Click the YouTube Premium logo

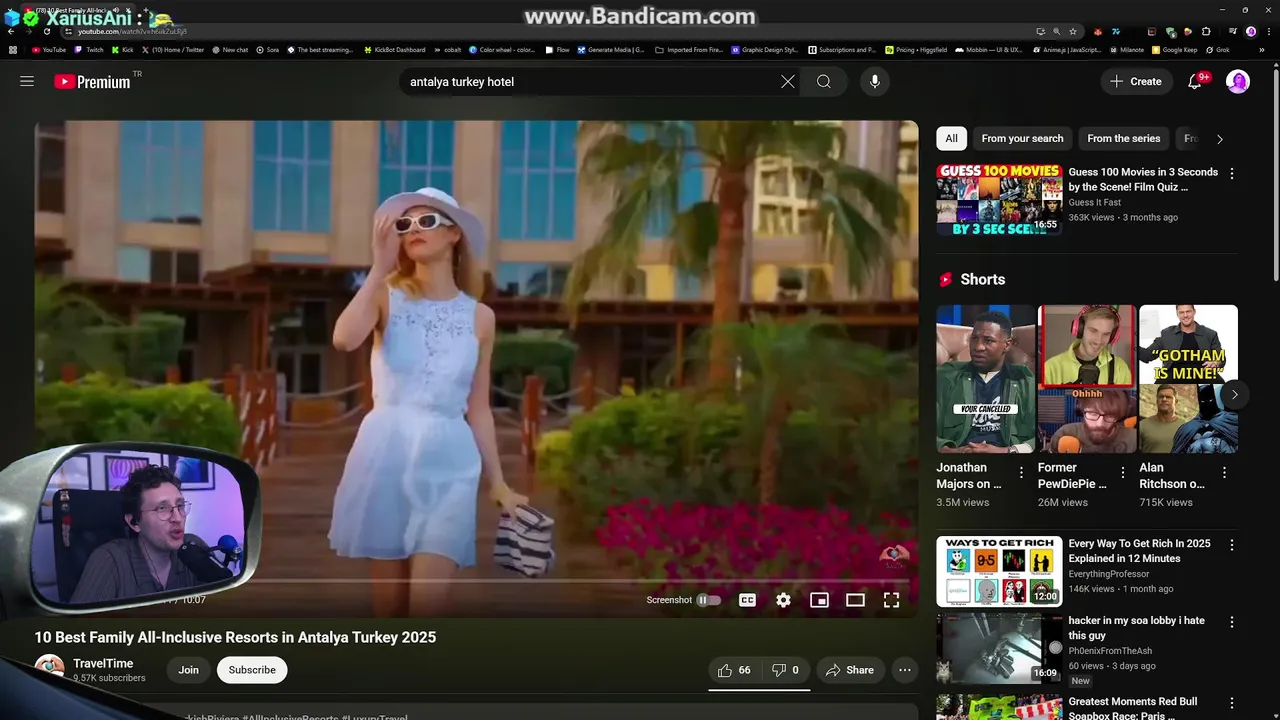92,82
